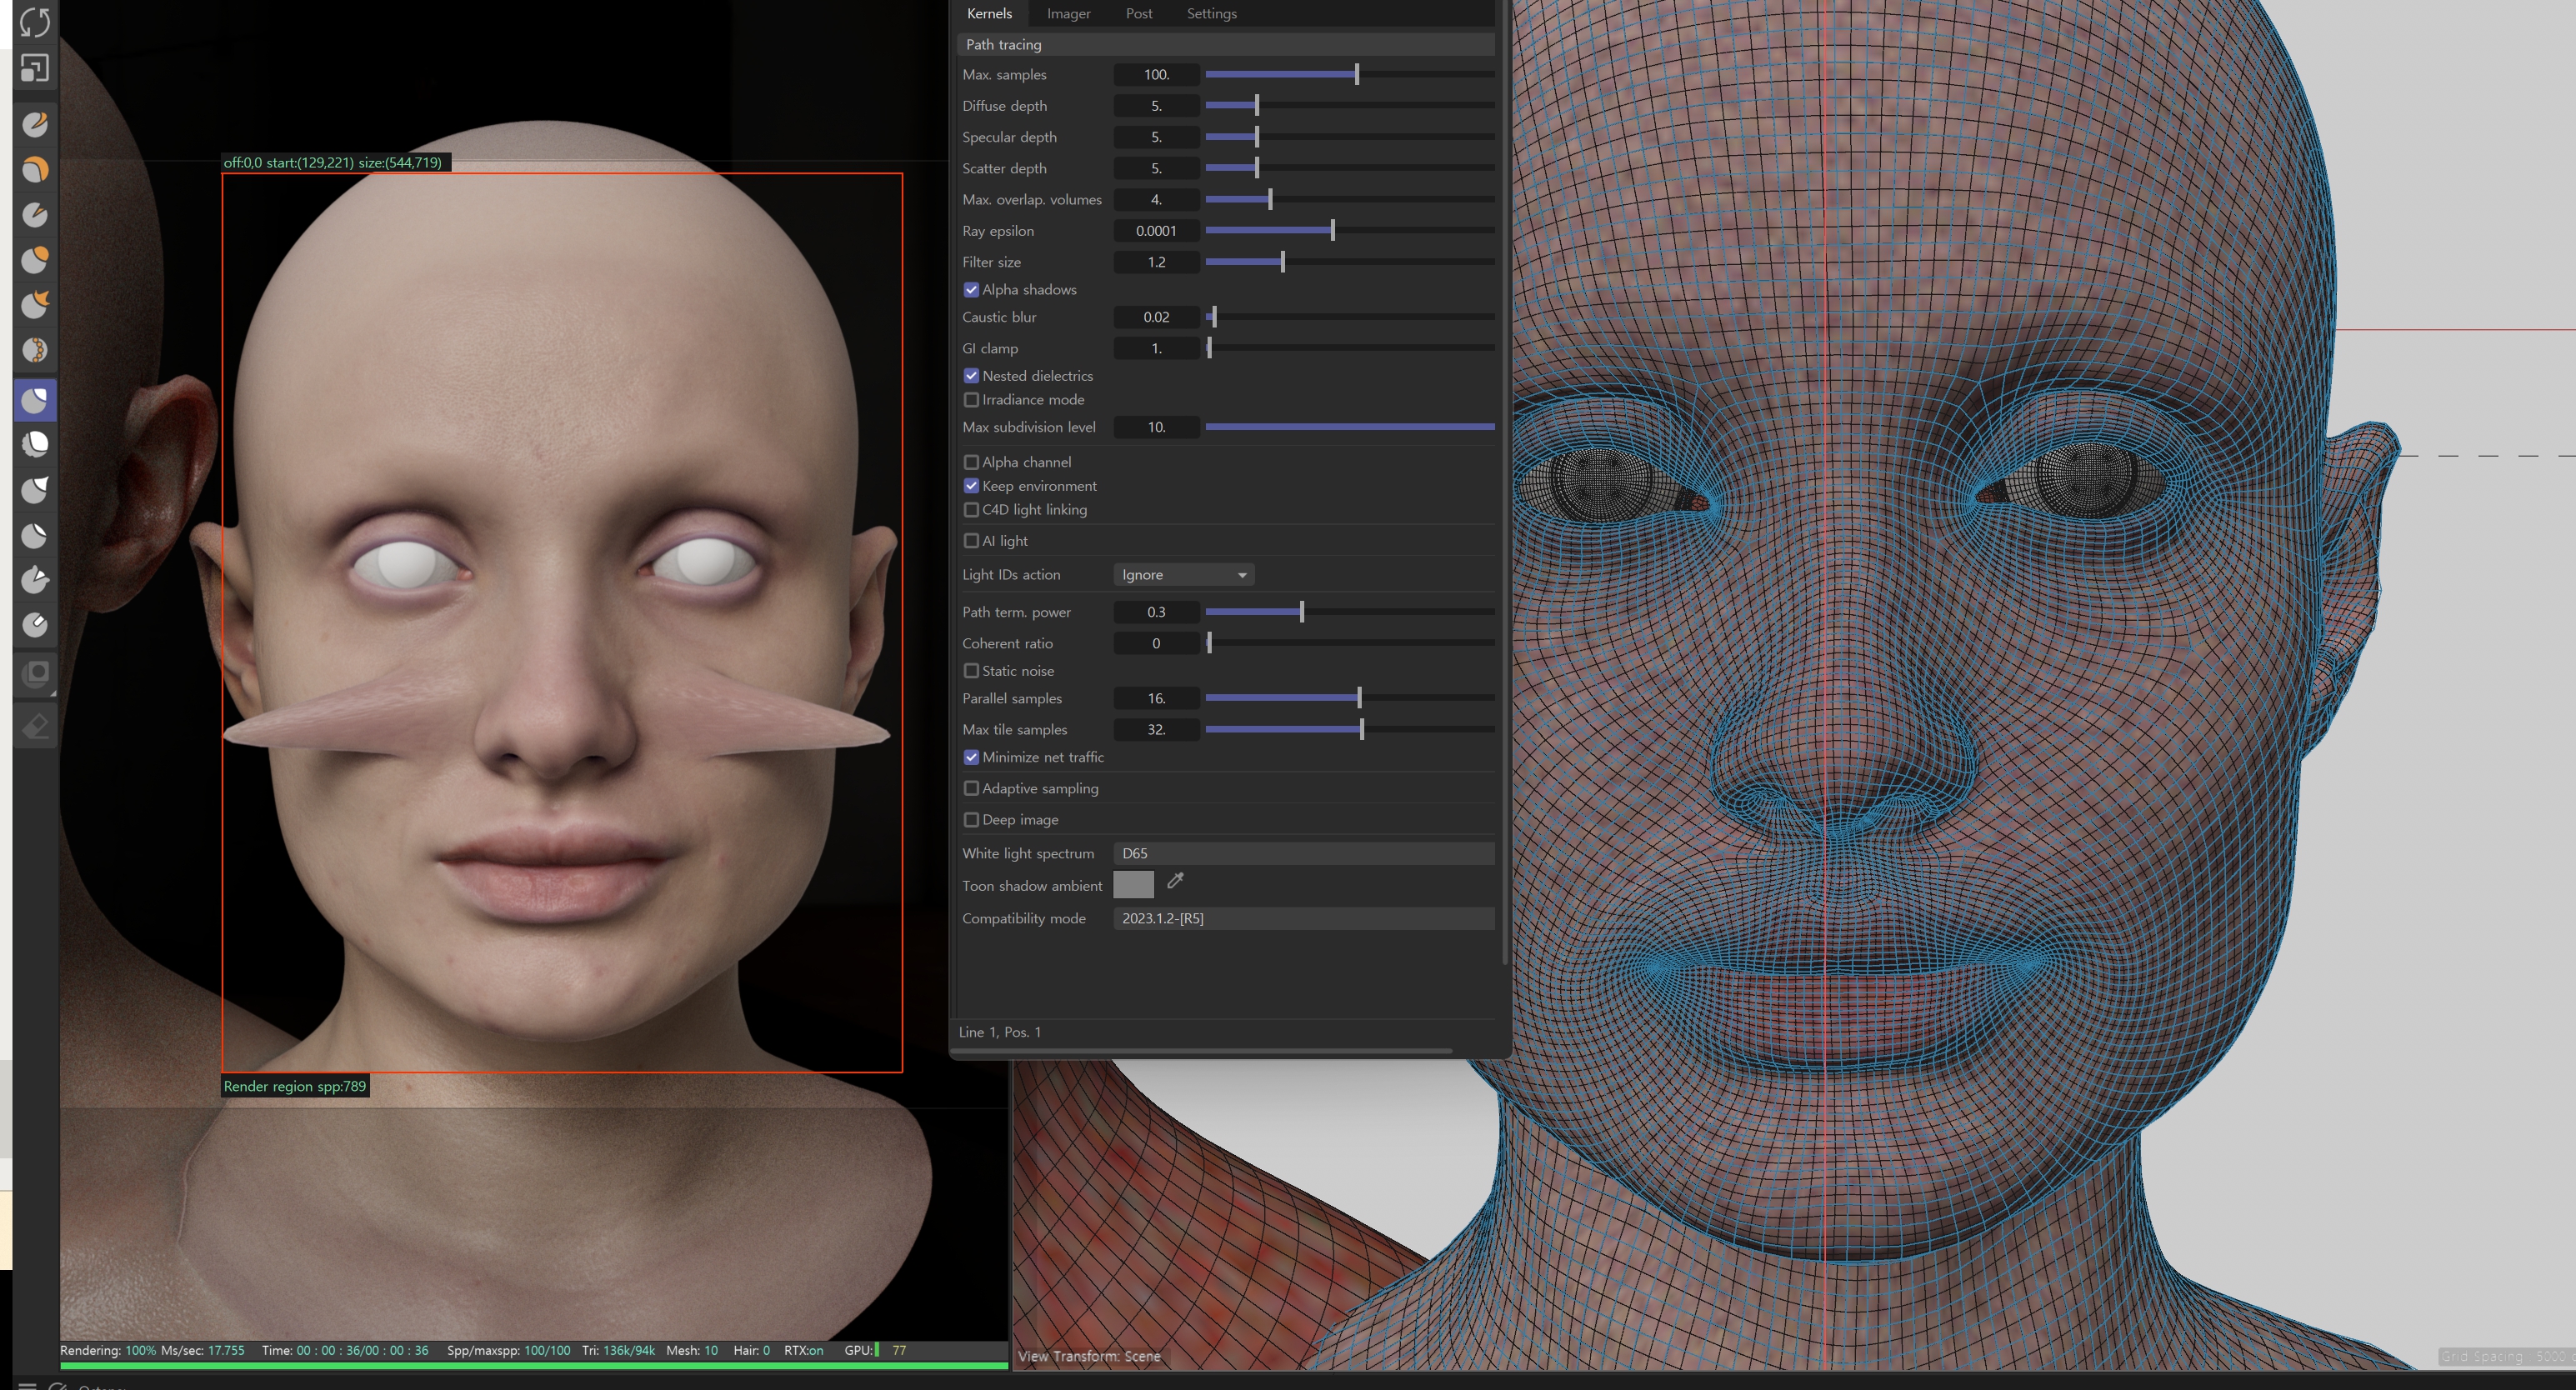Disable Minimize net traffic
The image size is (2576, 1390).
pyautogui.click(x=971, y=757)
